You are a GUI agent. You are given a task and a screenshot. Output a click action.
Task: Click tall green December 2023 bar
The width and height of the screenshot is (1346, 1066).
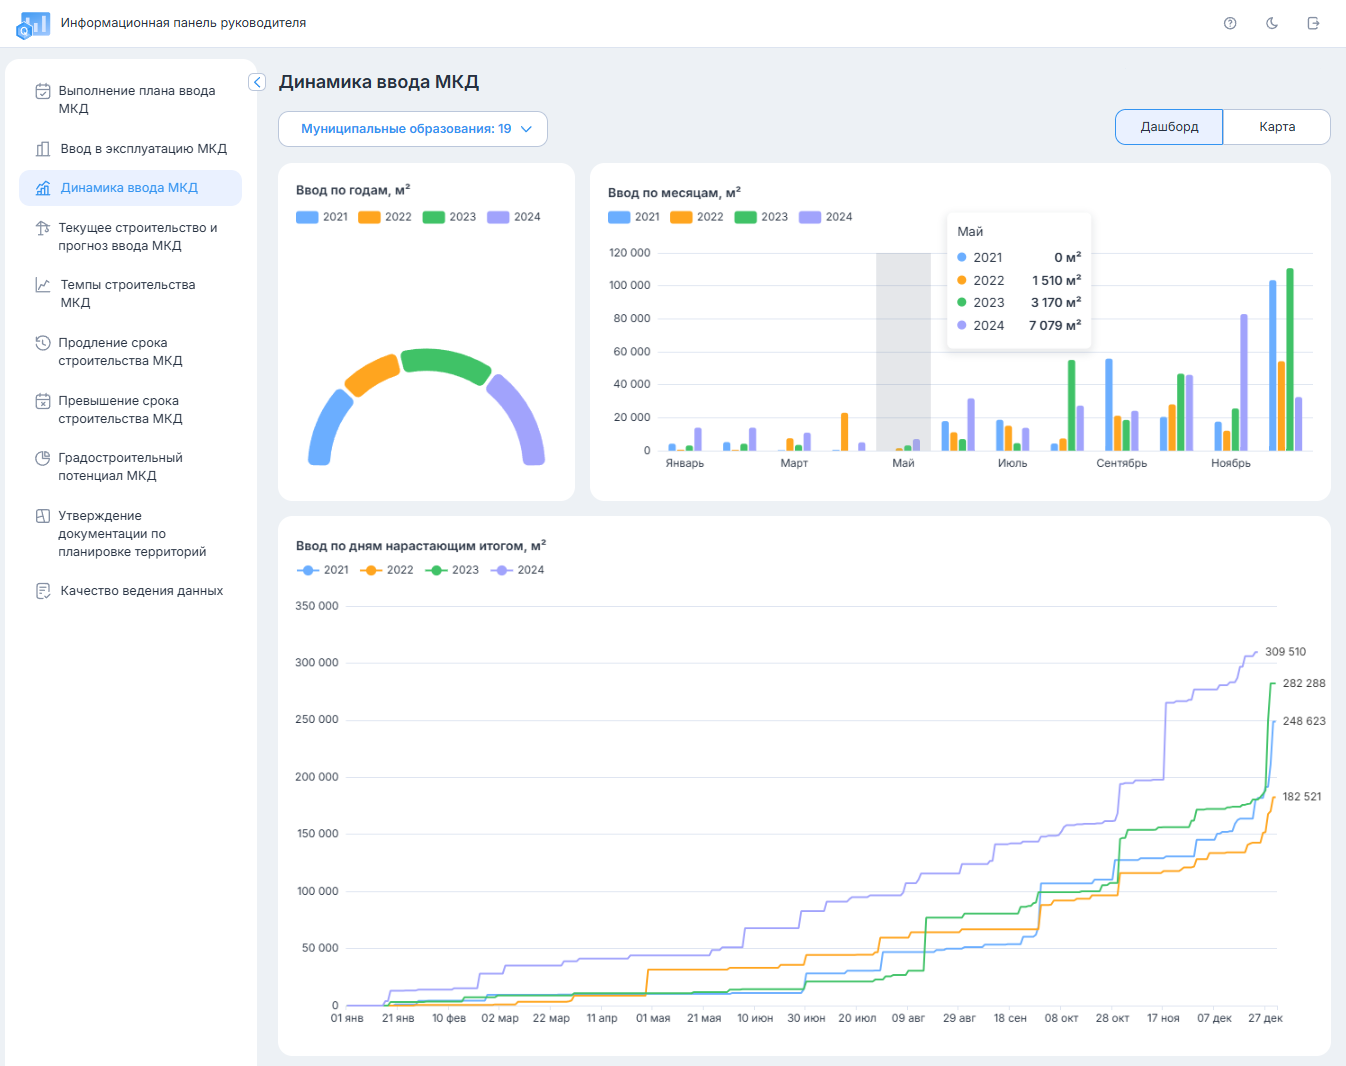pos(1290,360)
